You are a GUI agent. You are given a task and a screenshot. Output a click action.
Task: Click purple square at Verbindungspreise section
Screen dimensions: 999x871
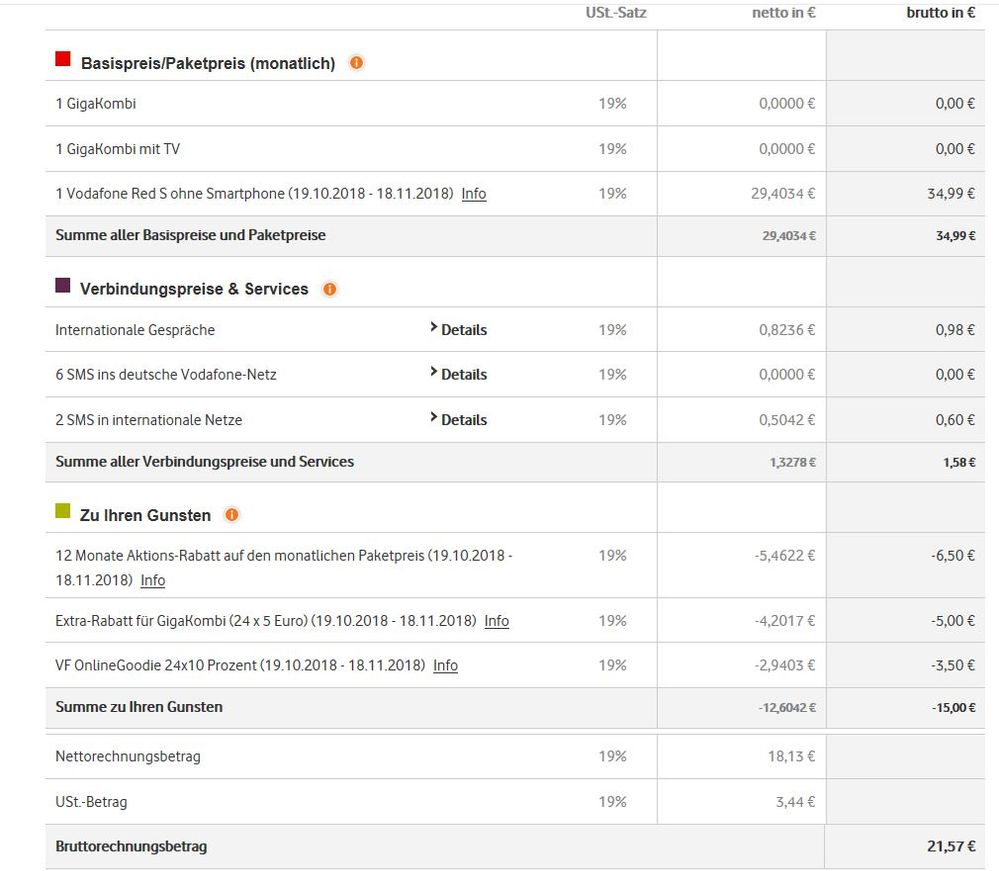(63, 286)
